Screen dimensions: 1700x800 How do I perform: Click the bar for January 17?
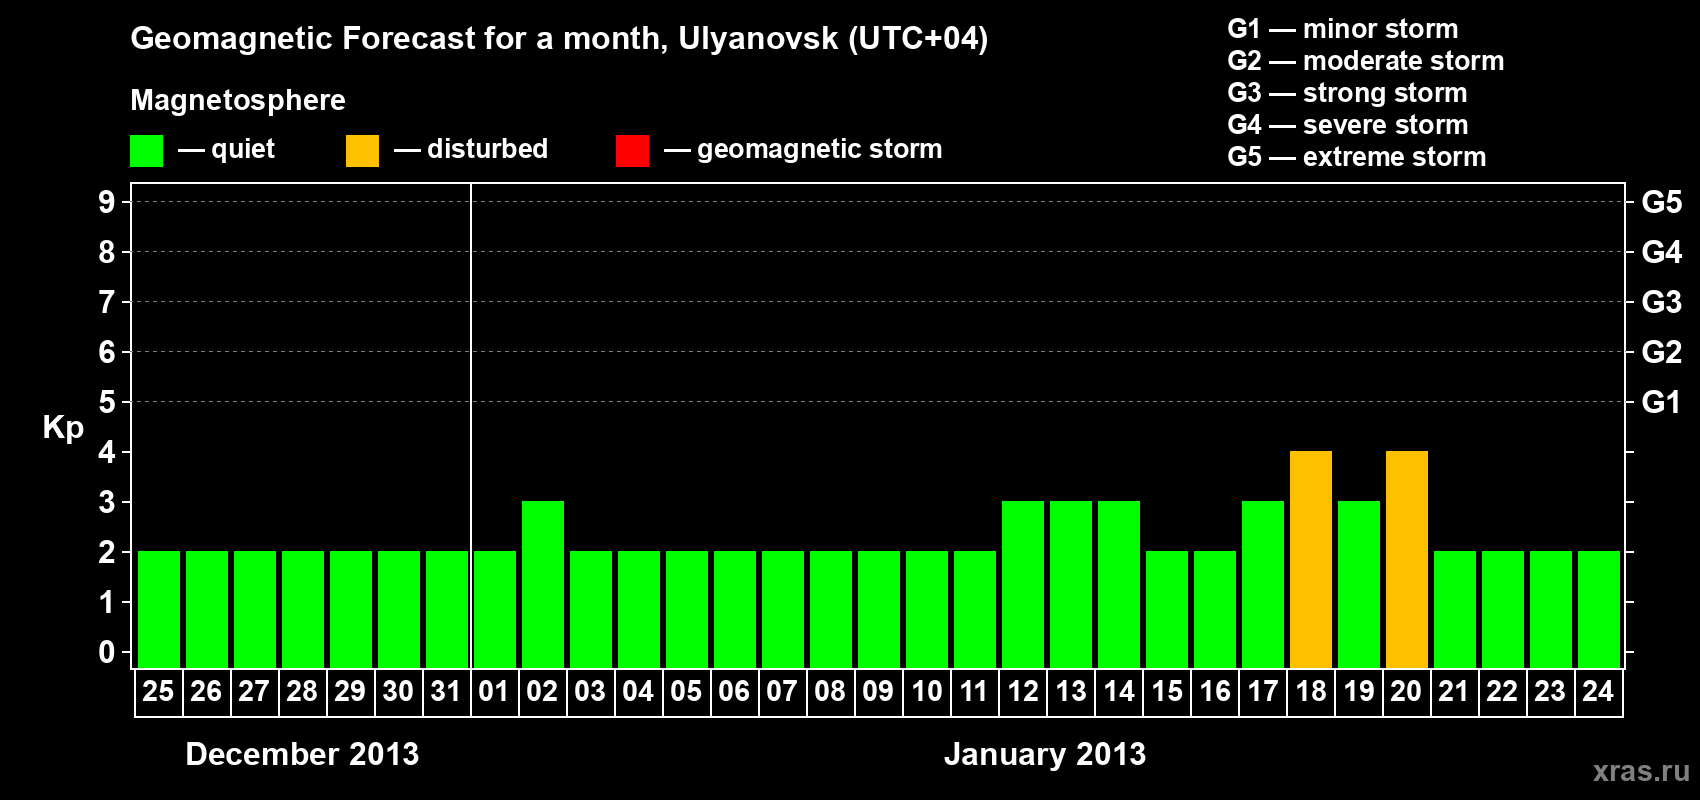coord(1263,585)
